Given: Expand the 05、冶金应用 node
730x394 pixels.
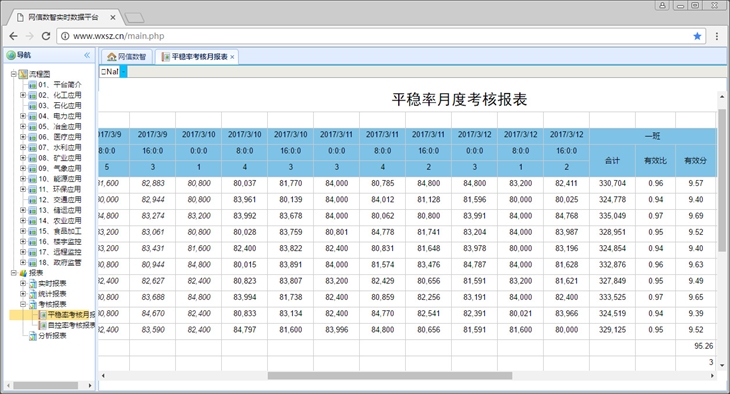Looking at the screenshot, I should (x=23, y=126).
